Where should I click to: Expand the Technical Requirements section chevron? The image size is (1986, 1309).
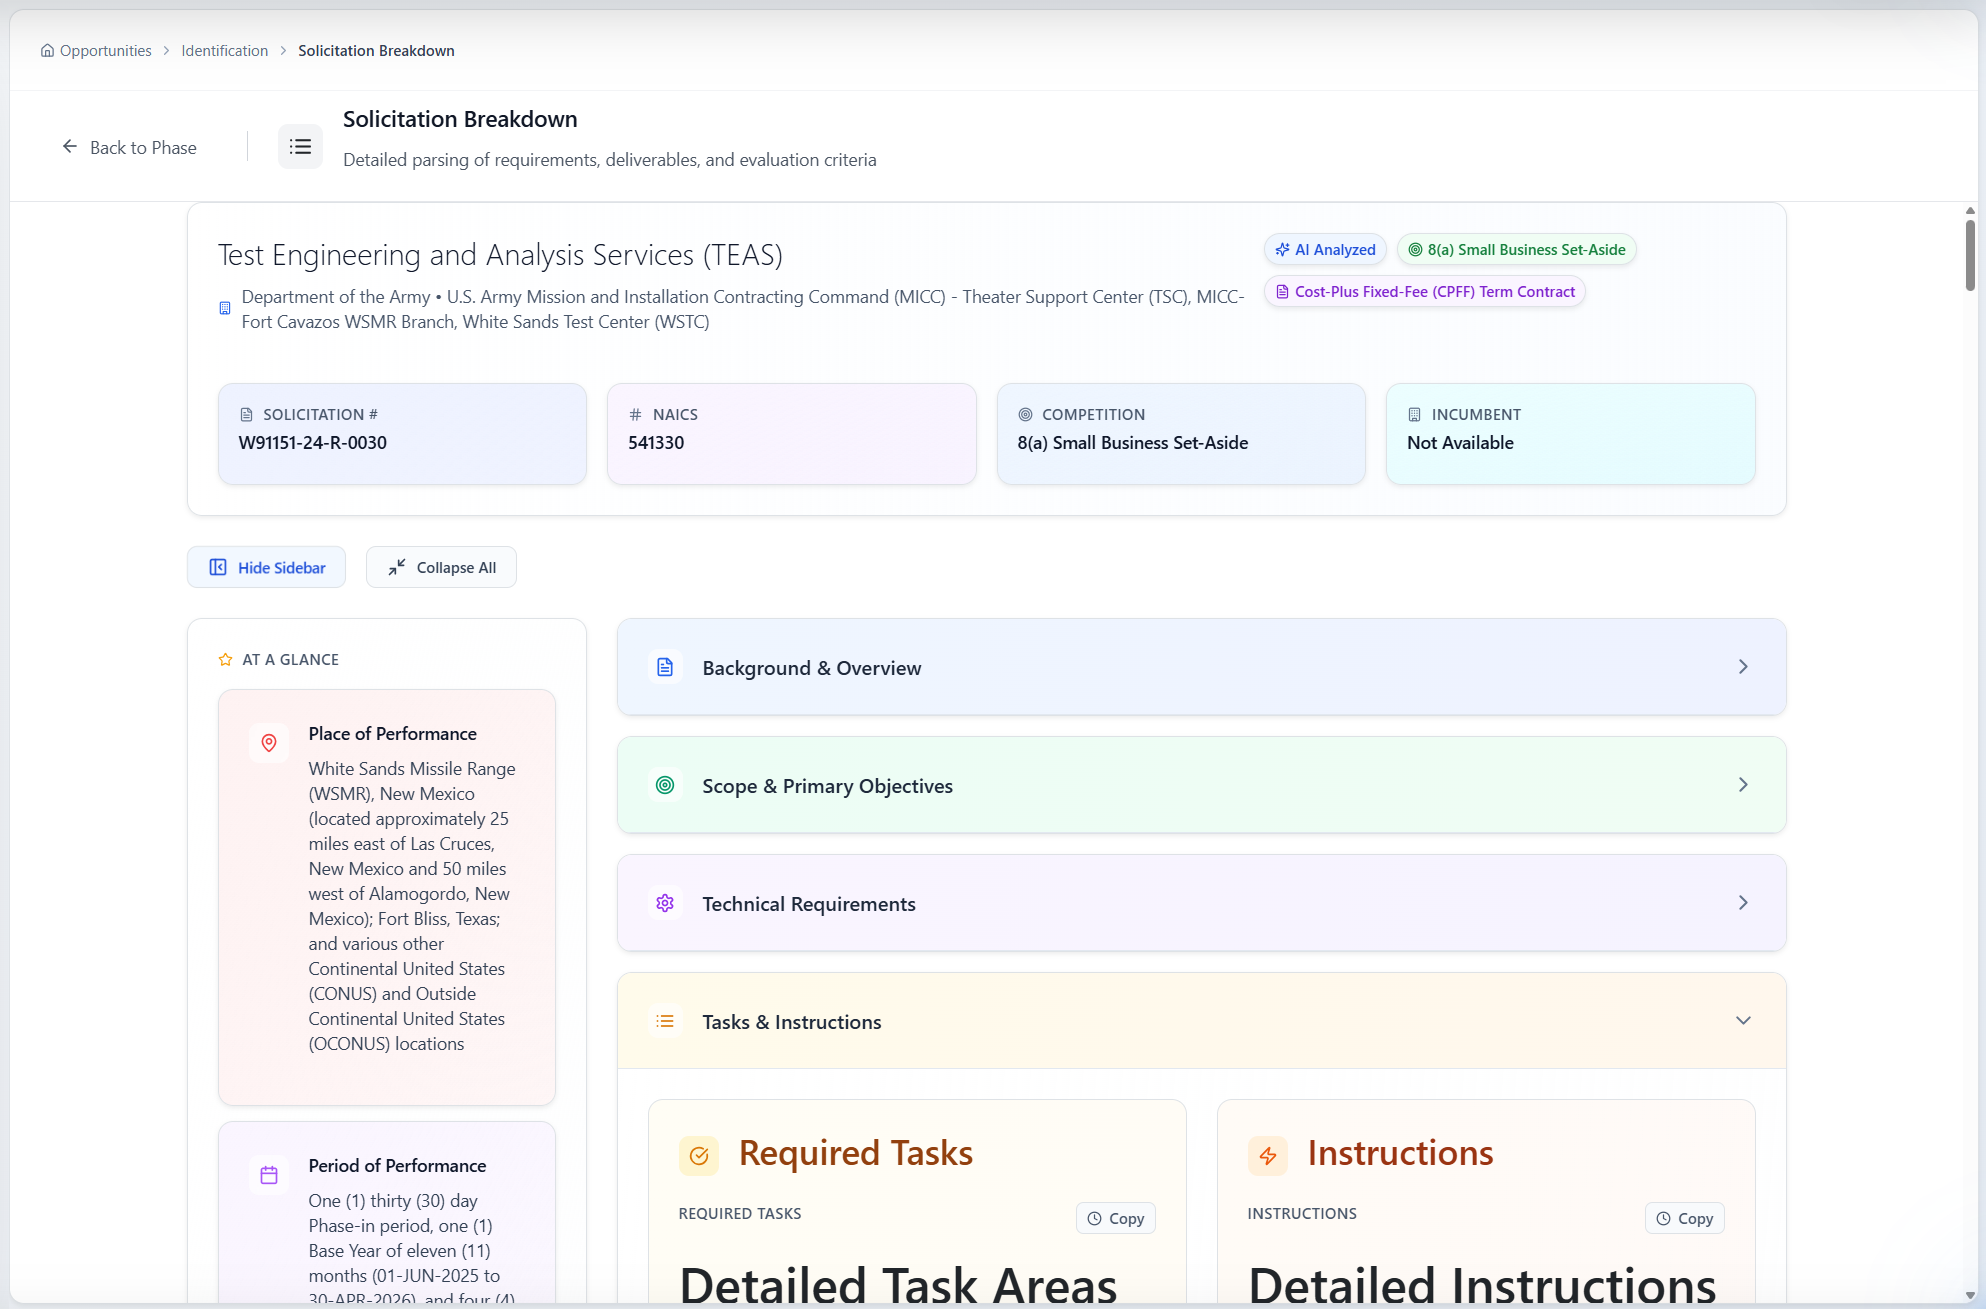pyautogui.click(x=1743, y=903)
